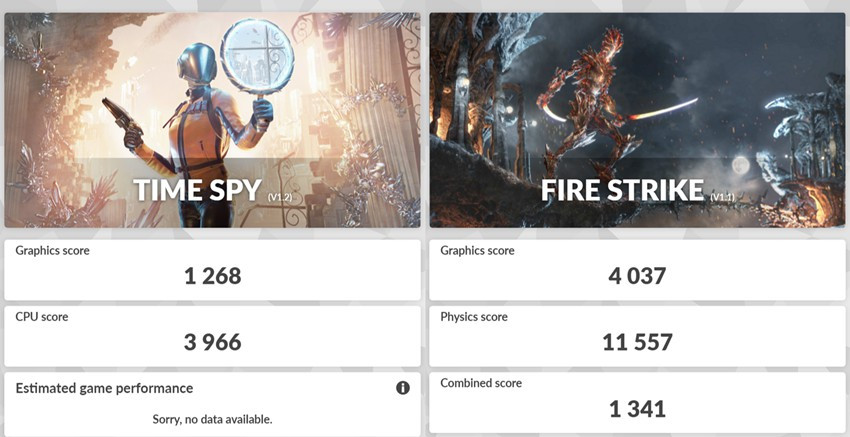Click the Estimated game performance info icon
The height and width of the screenshot is (437, 850).
(403, 388)
